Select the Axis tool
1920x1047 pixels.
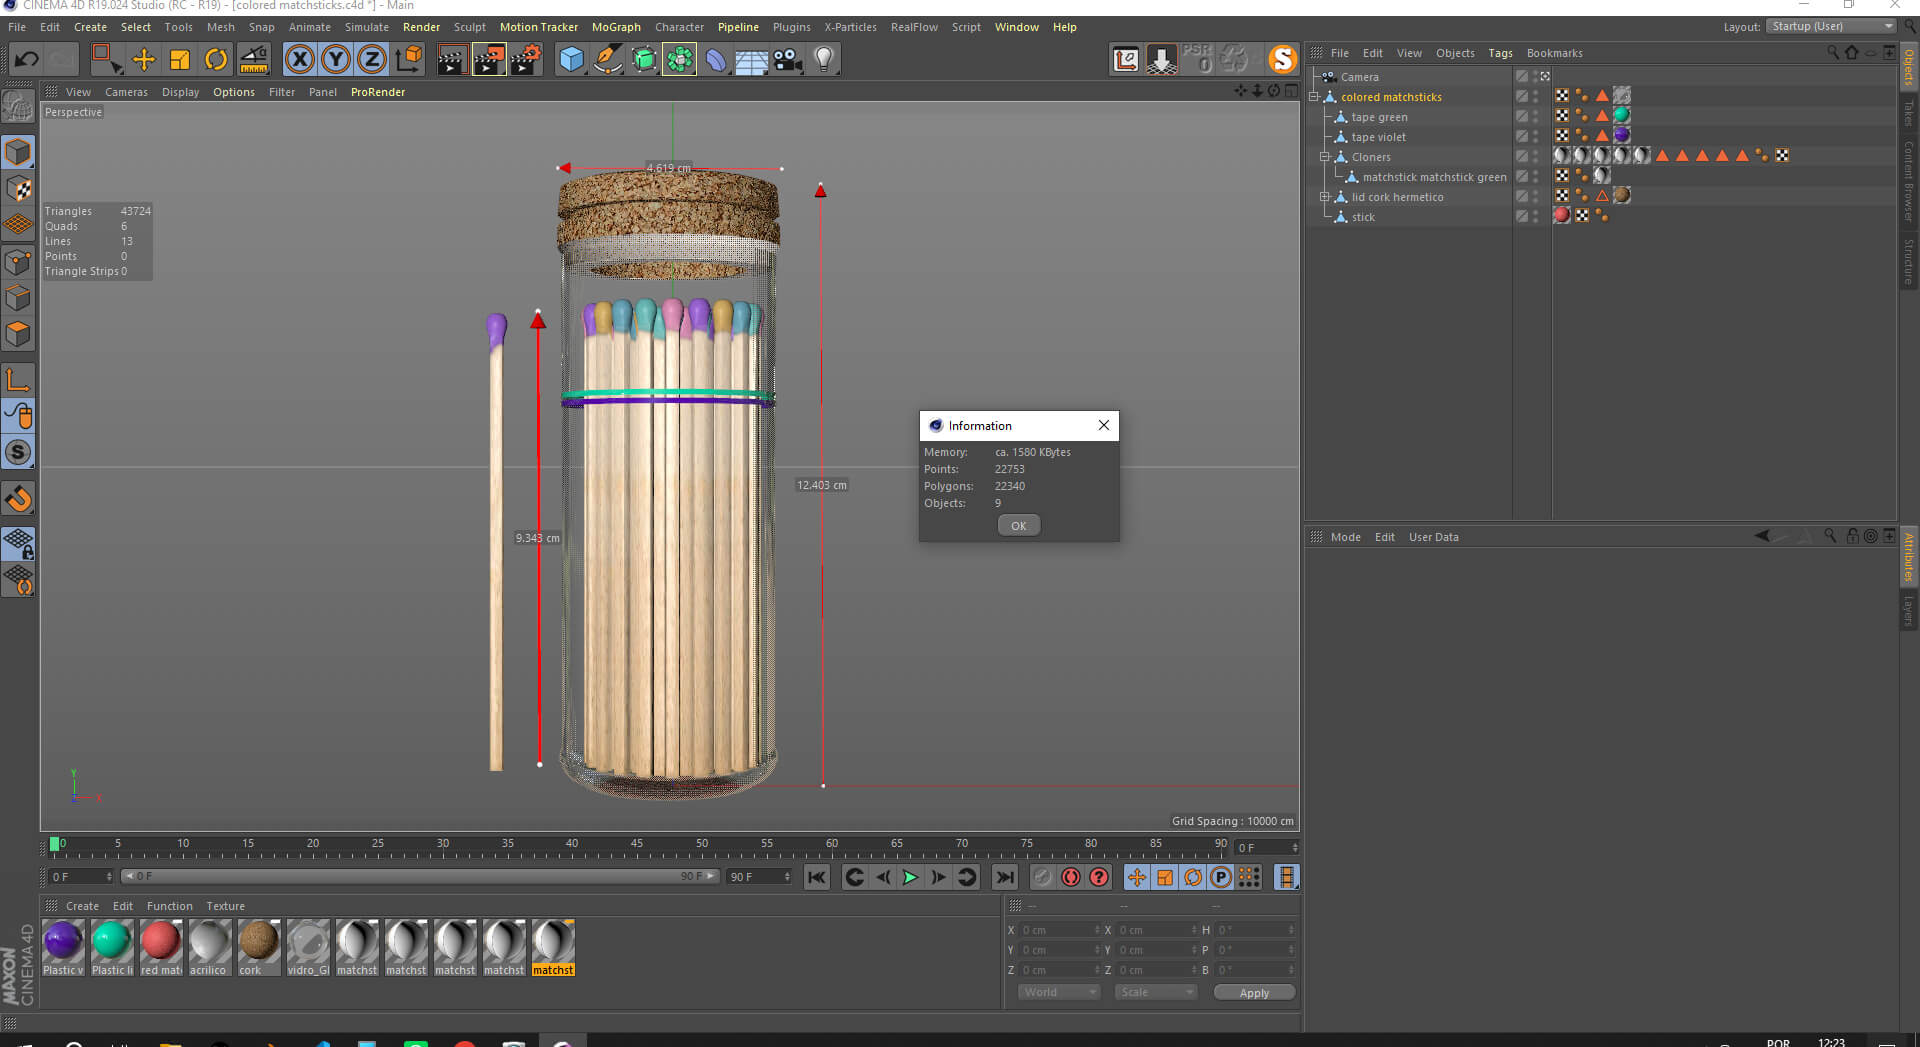[x=18, y=380]
